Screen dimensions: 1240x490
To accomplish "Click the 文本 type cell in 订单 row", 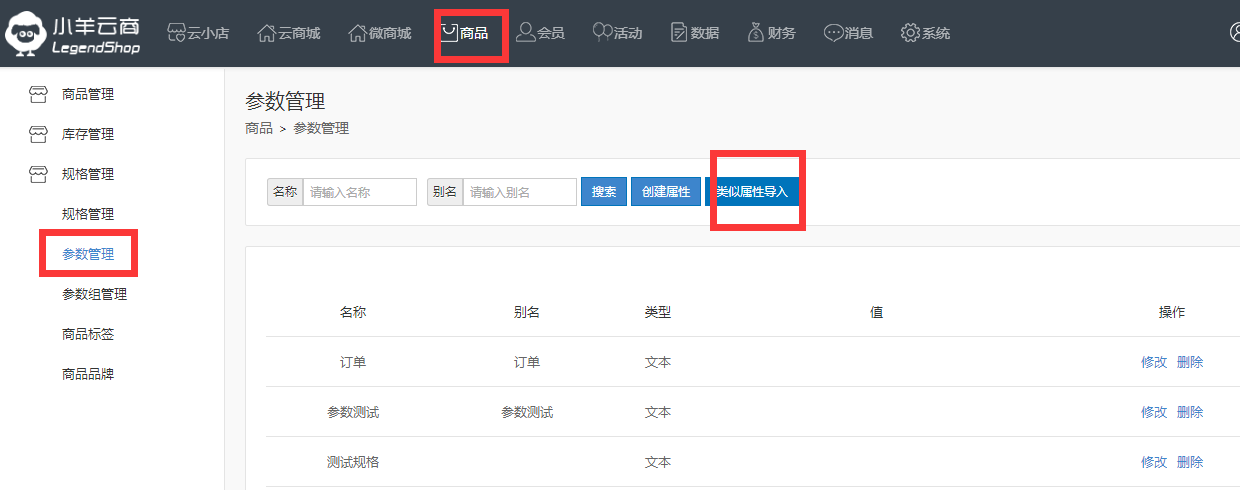I will tap(658, 362).
